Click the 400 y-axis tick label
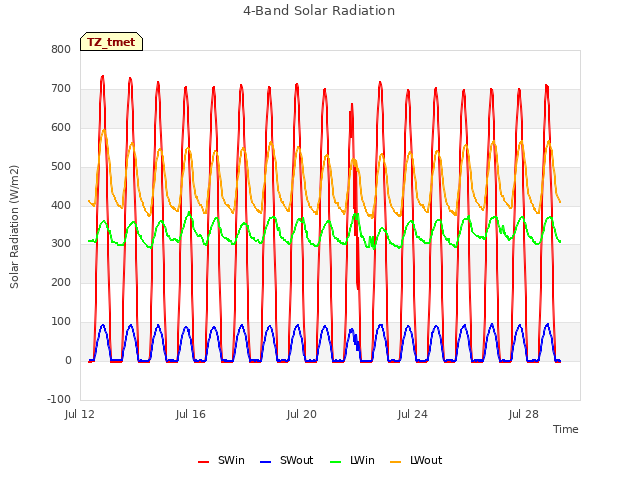Viewport: 640px width, 480px height. [x=61, y=205]
